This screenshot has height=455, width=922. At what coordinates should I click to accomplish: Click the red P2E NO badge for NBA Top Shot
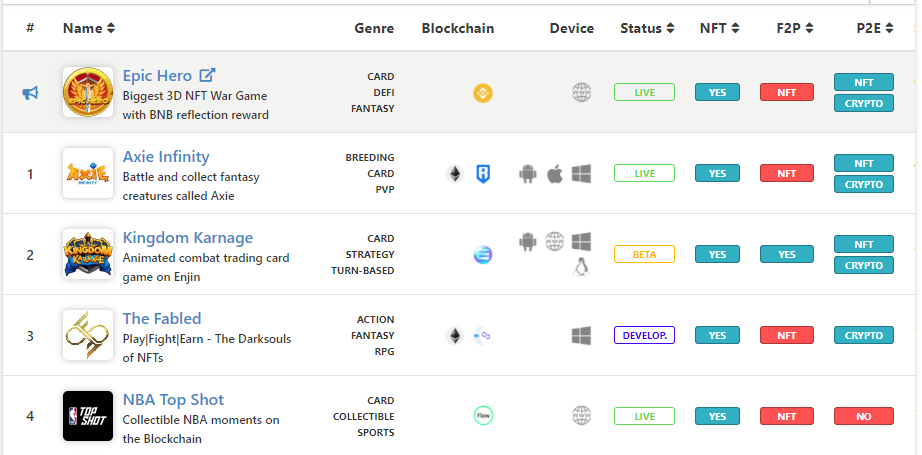(x=864, y=416)
